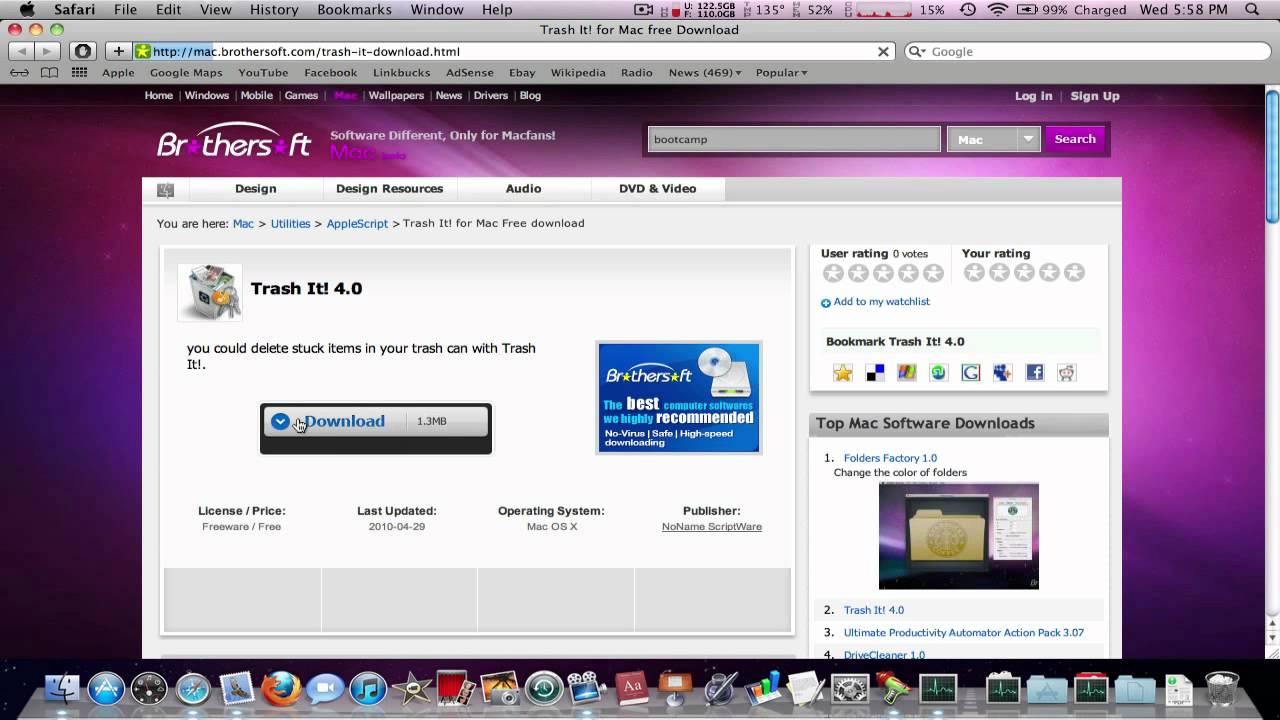Open Photo Booth from the dock
The height and width of the screenshot is (720, 1280).
pyautogui.click(x=455, y=688)
